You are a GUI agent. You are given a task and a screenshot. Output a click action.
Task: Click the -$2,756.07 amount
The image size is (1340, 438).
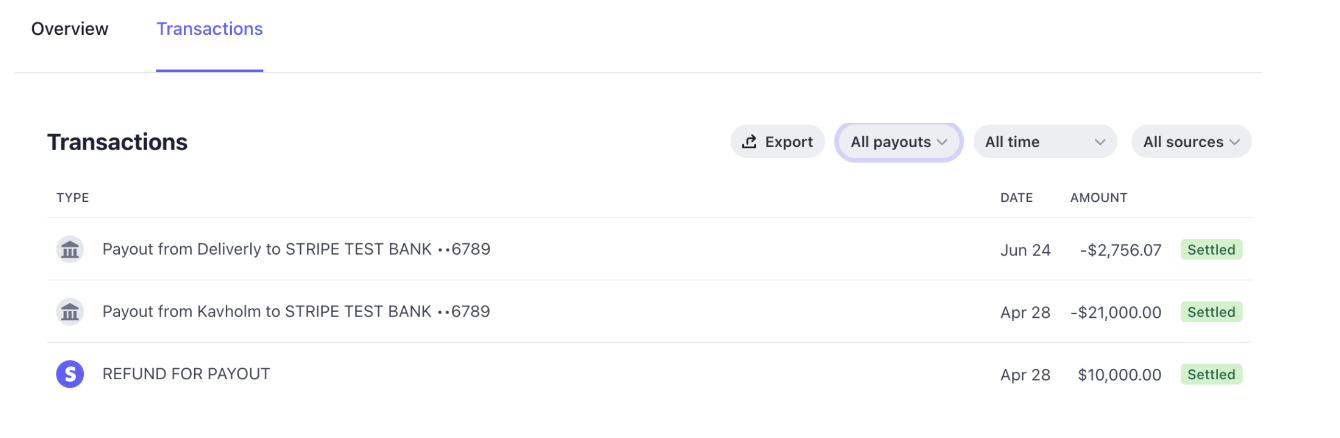tap(1120, 250)
